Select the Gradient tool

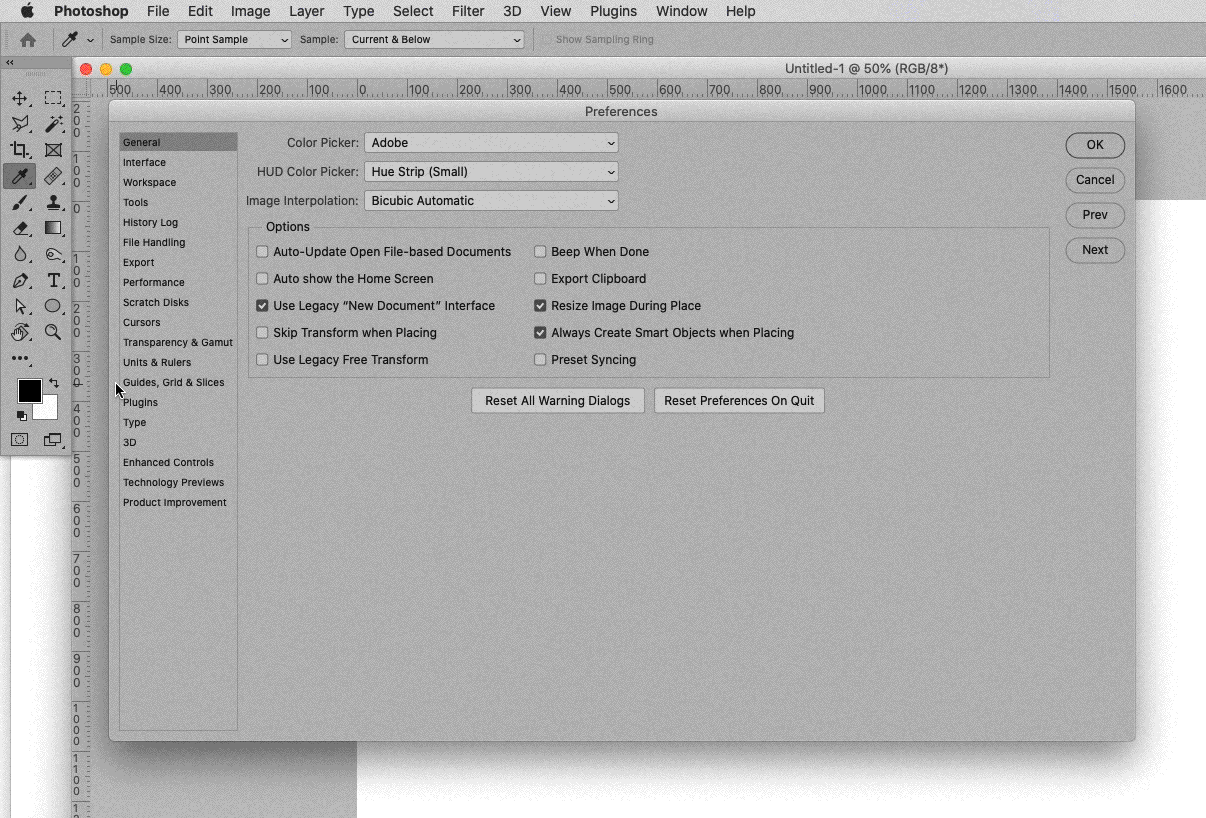coord(53,228)
